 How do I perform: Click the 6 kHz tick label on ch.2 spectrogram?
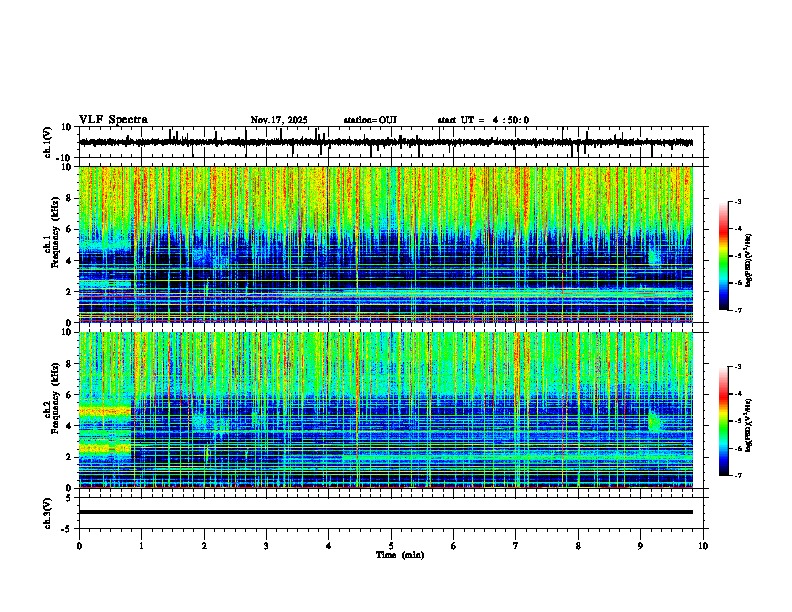pyautogui.click(x=69, y=395)
